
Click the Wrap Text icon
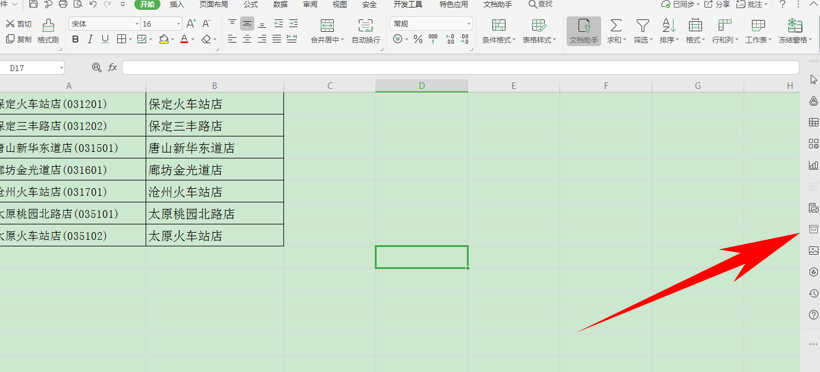tap(366, 25)
